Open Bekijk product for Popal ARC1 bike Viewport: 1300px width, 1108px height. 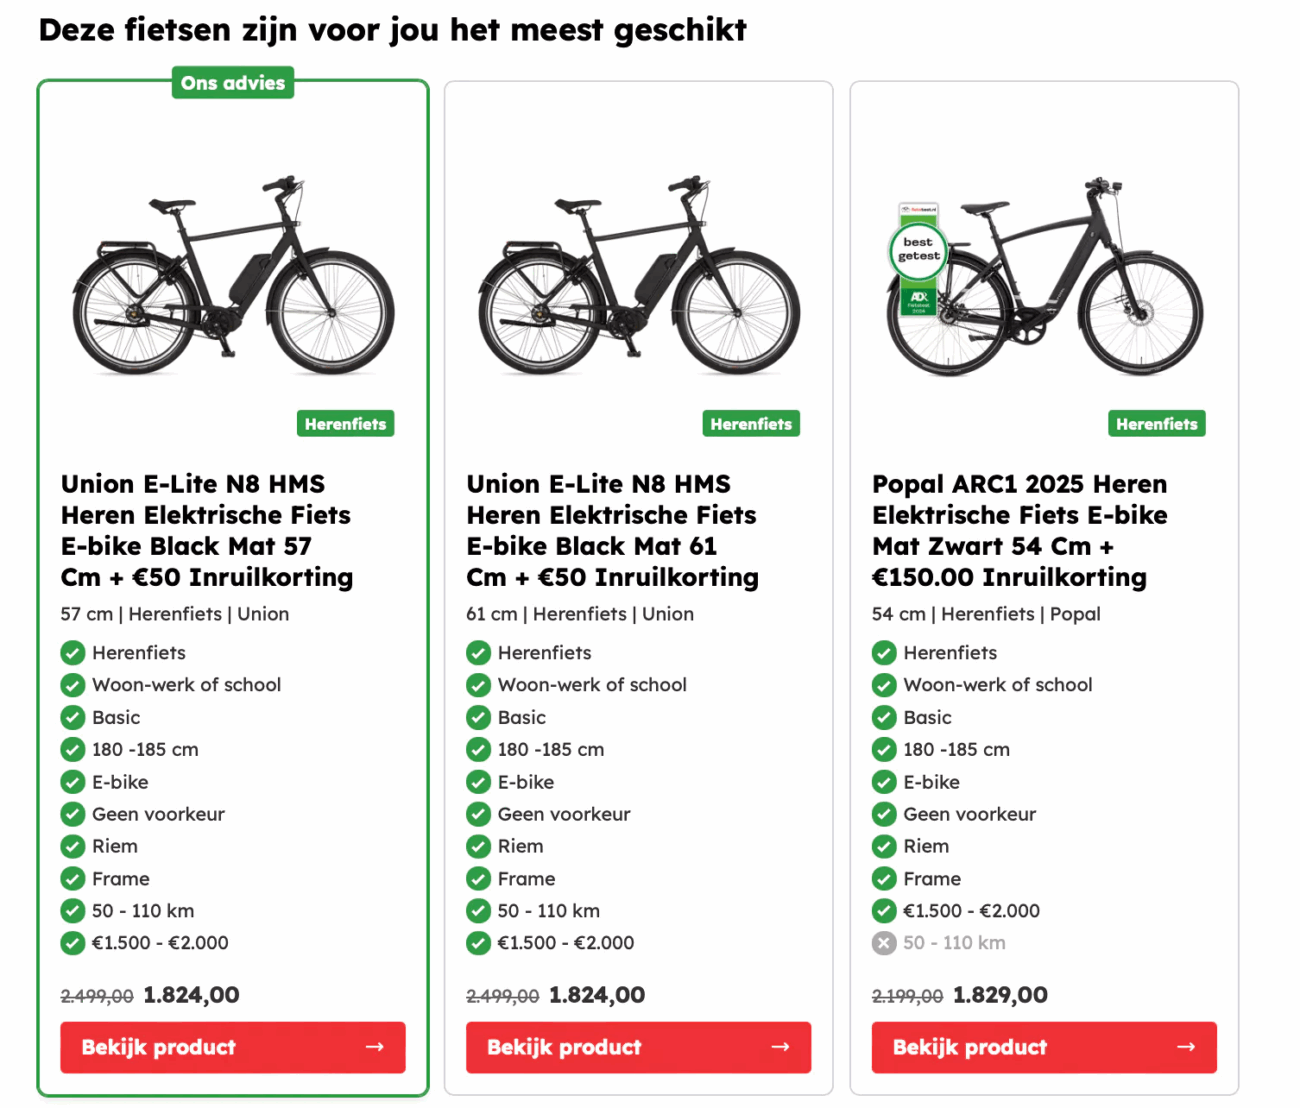1044,1047
